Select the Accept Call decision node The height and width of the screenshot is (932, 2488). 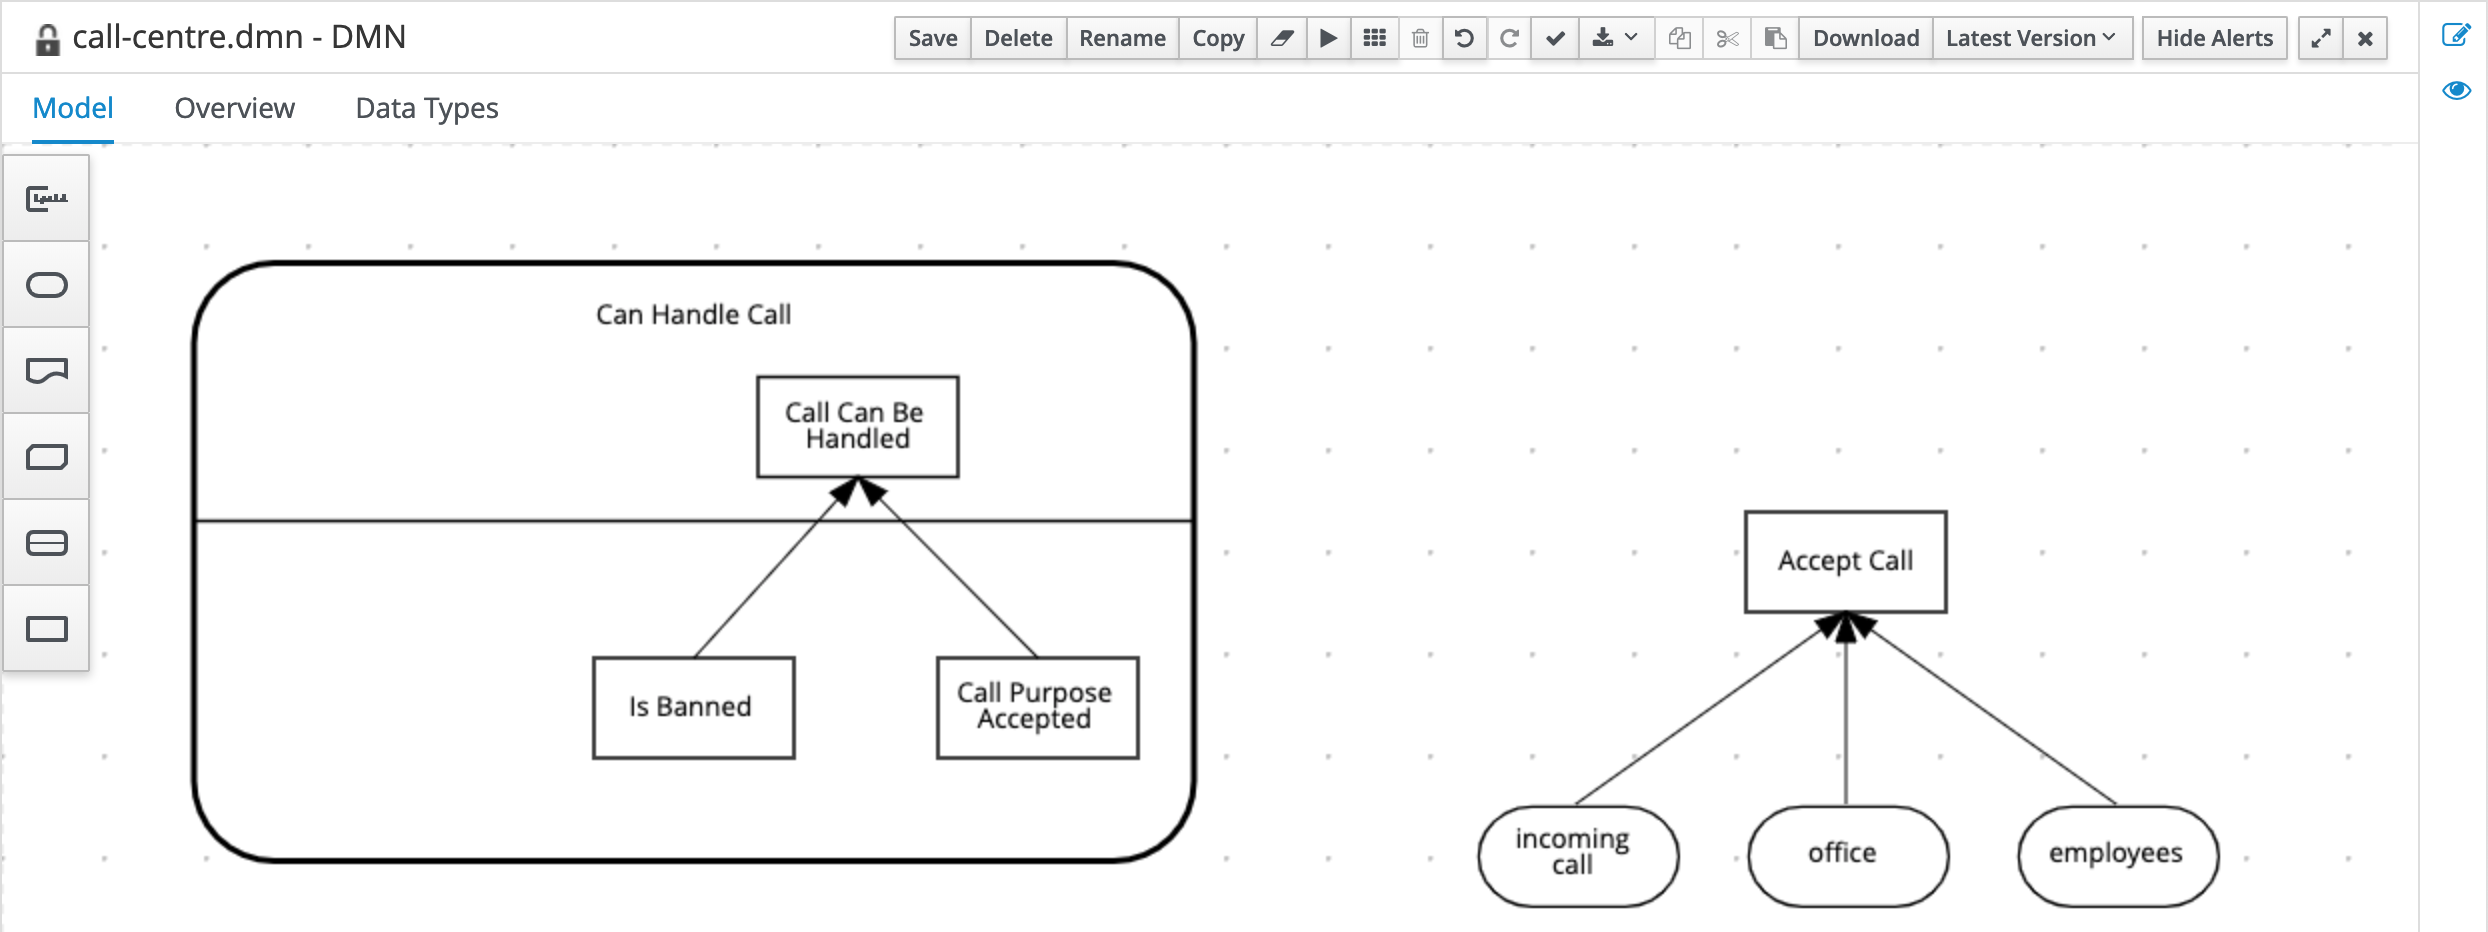click(x=1846, y=562)
